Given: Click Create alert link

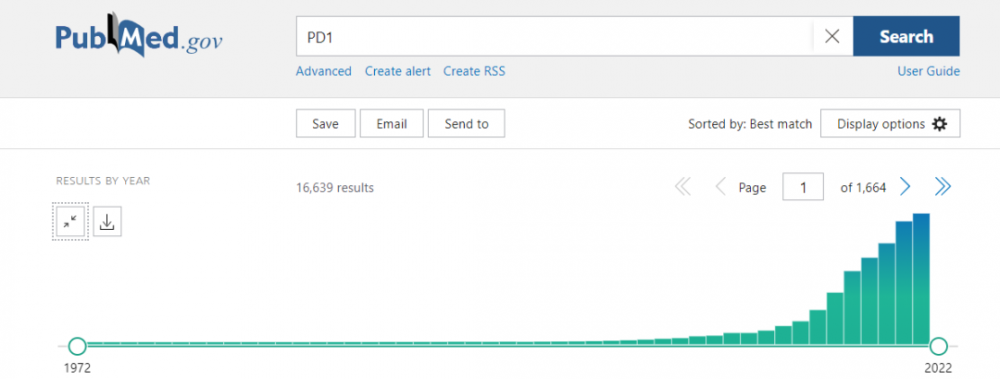Looking at the screenshot, I should (397, 71).
